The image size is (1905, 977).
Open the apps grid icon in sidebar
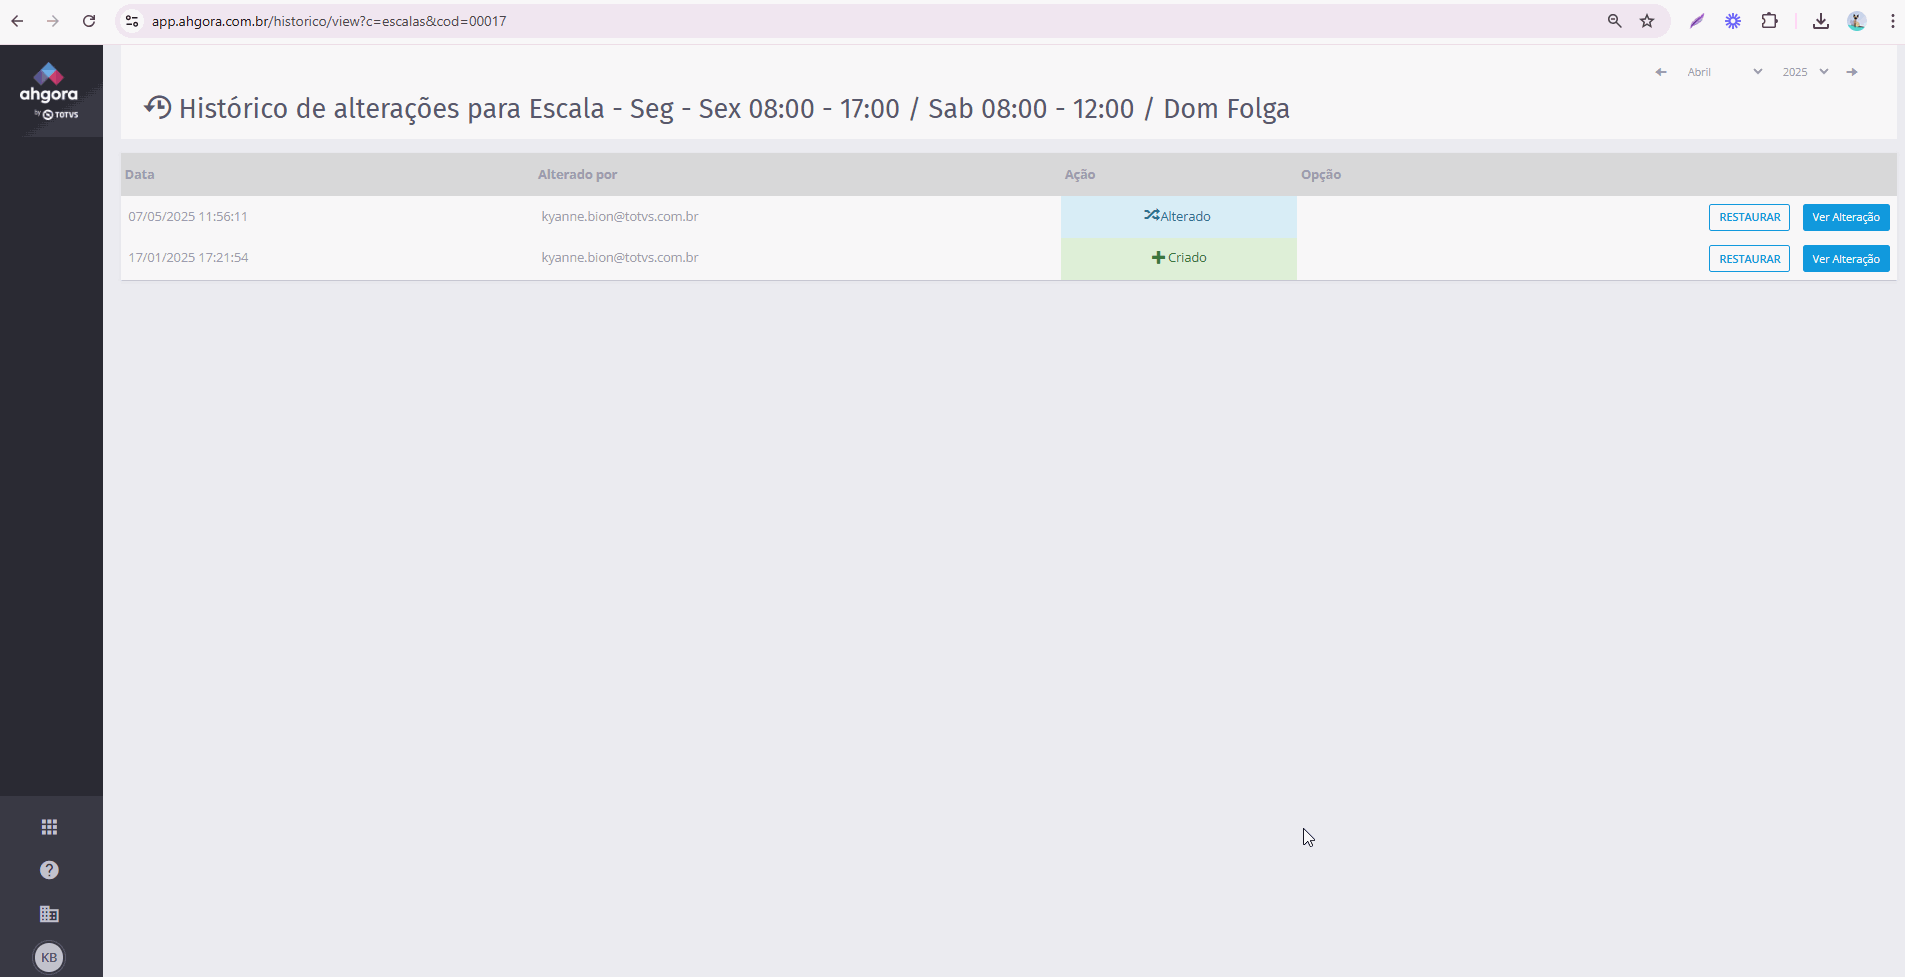tap(49, 827)
